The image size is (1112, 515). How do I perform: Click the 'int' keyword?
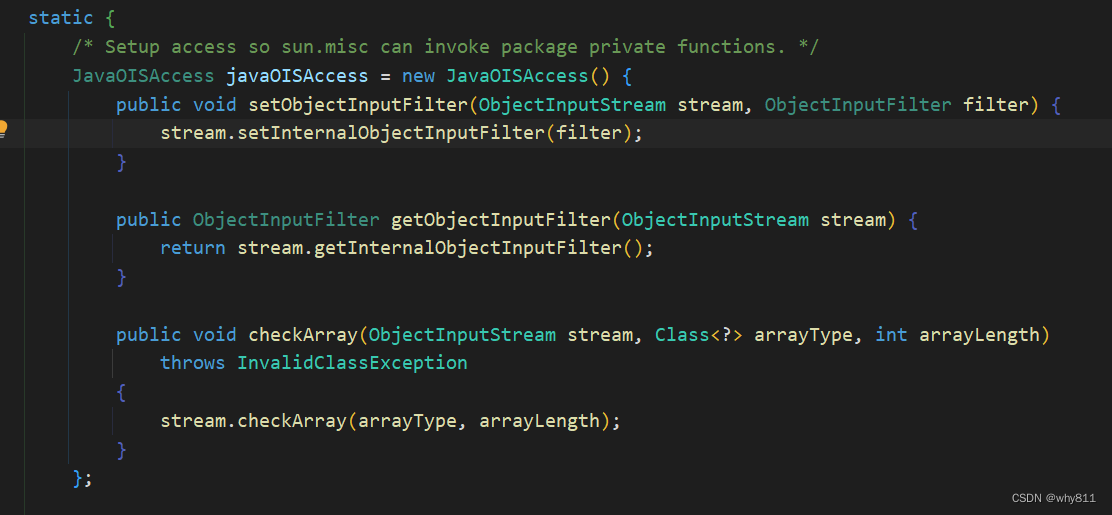point(891,335)
